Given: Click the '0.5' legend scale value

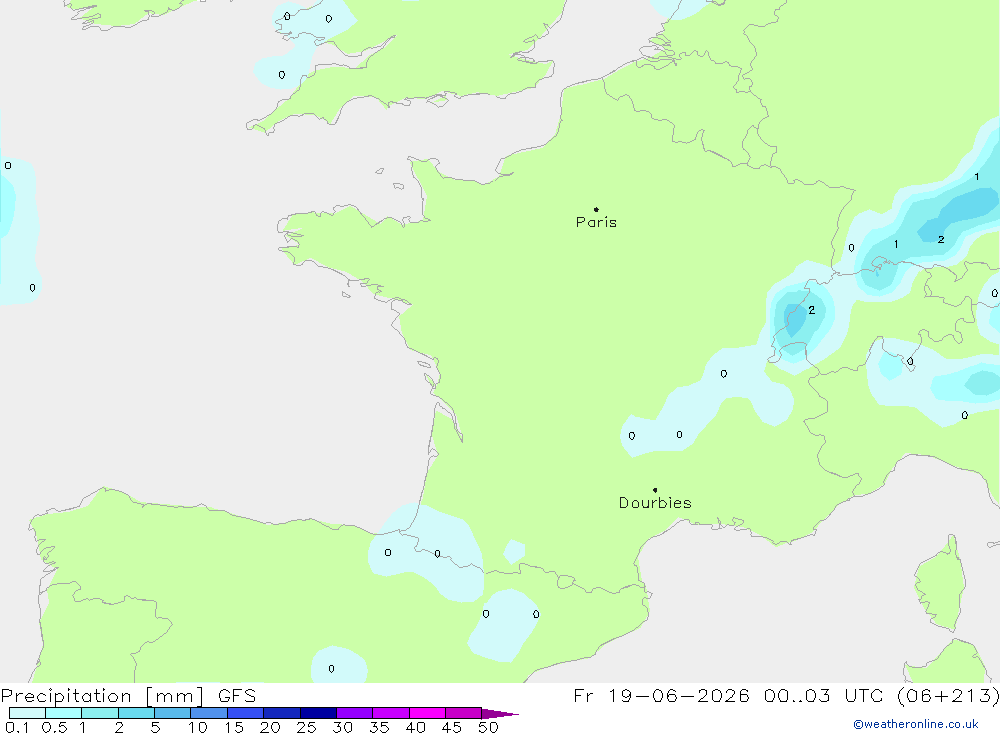Looking at the screenshot, I should click(54, 727).
